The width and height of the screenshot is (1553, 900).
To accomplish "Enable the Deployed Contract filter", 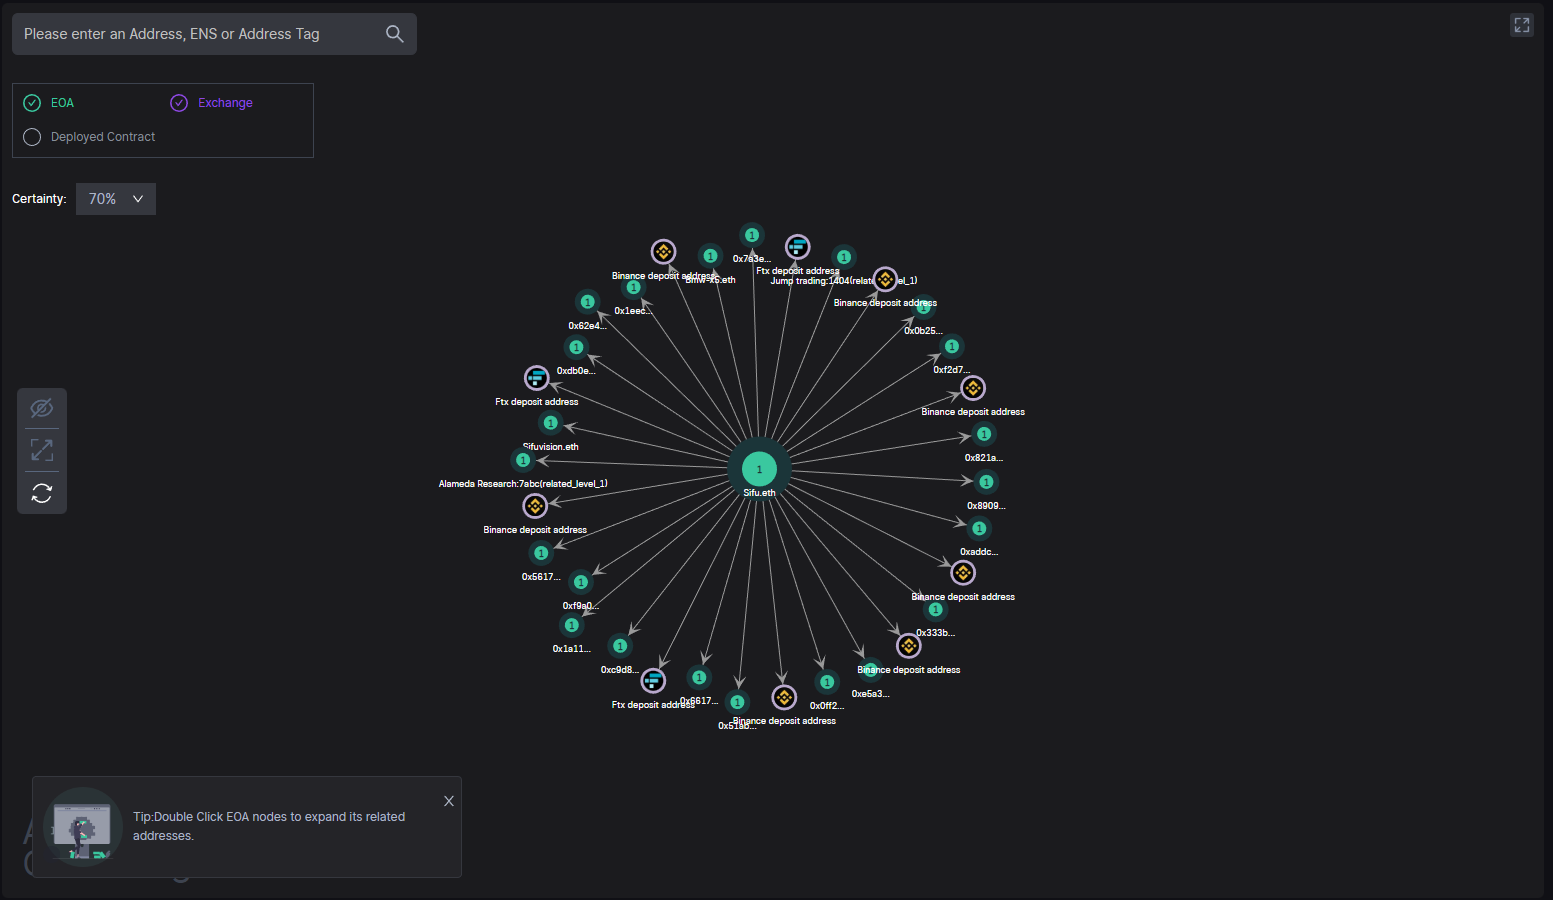I will tap(32, 137).
